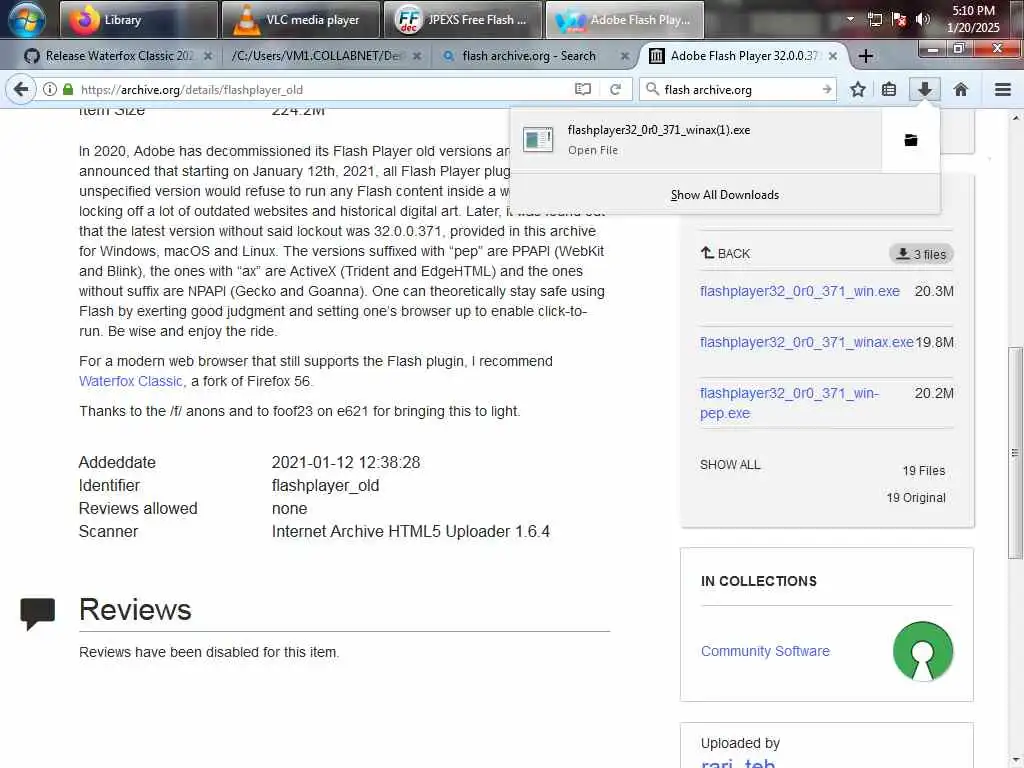This screenshot has width=1024, height=768.
Task: Click the Windows Start orb
Action: (27, 19)
